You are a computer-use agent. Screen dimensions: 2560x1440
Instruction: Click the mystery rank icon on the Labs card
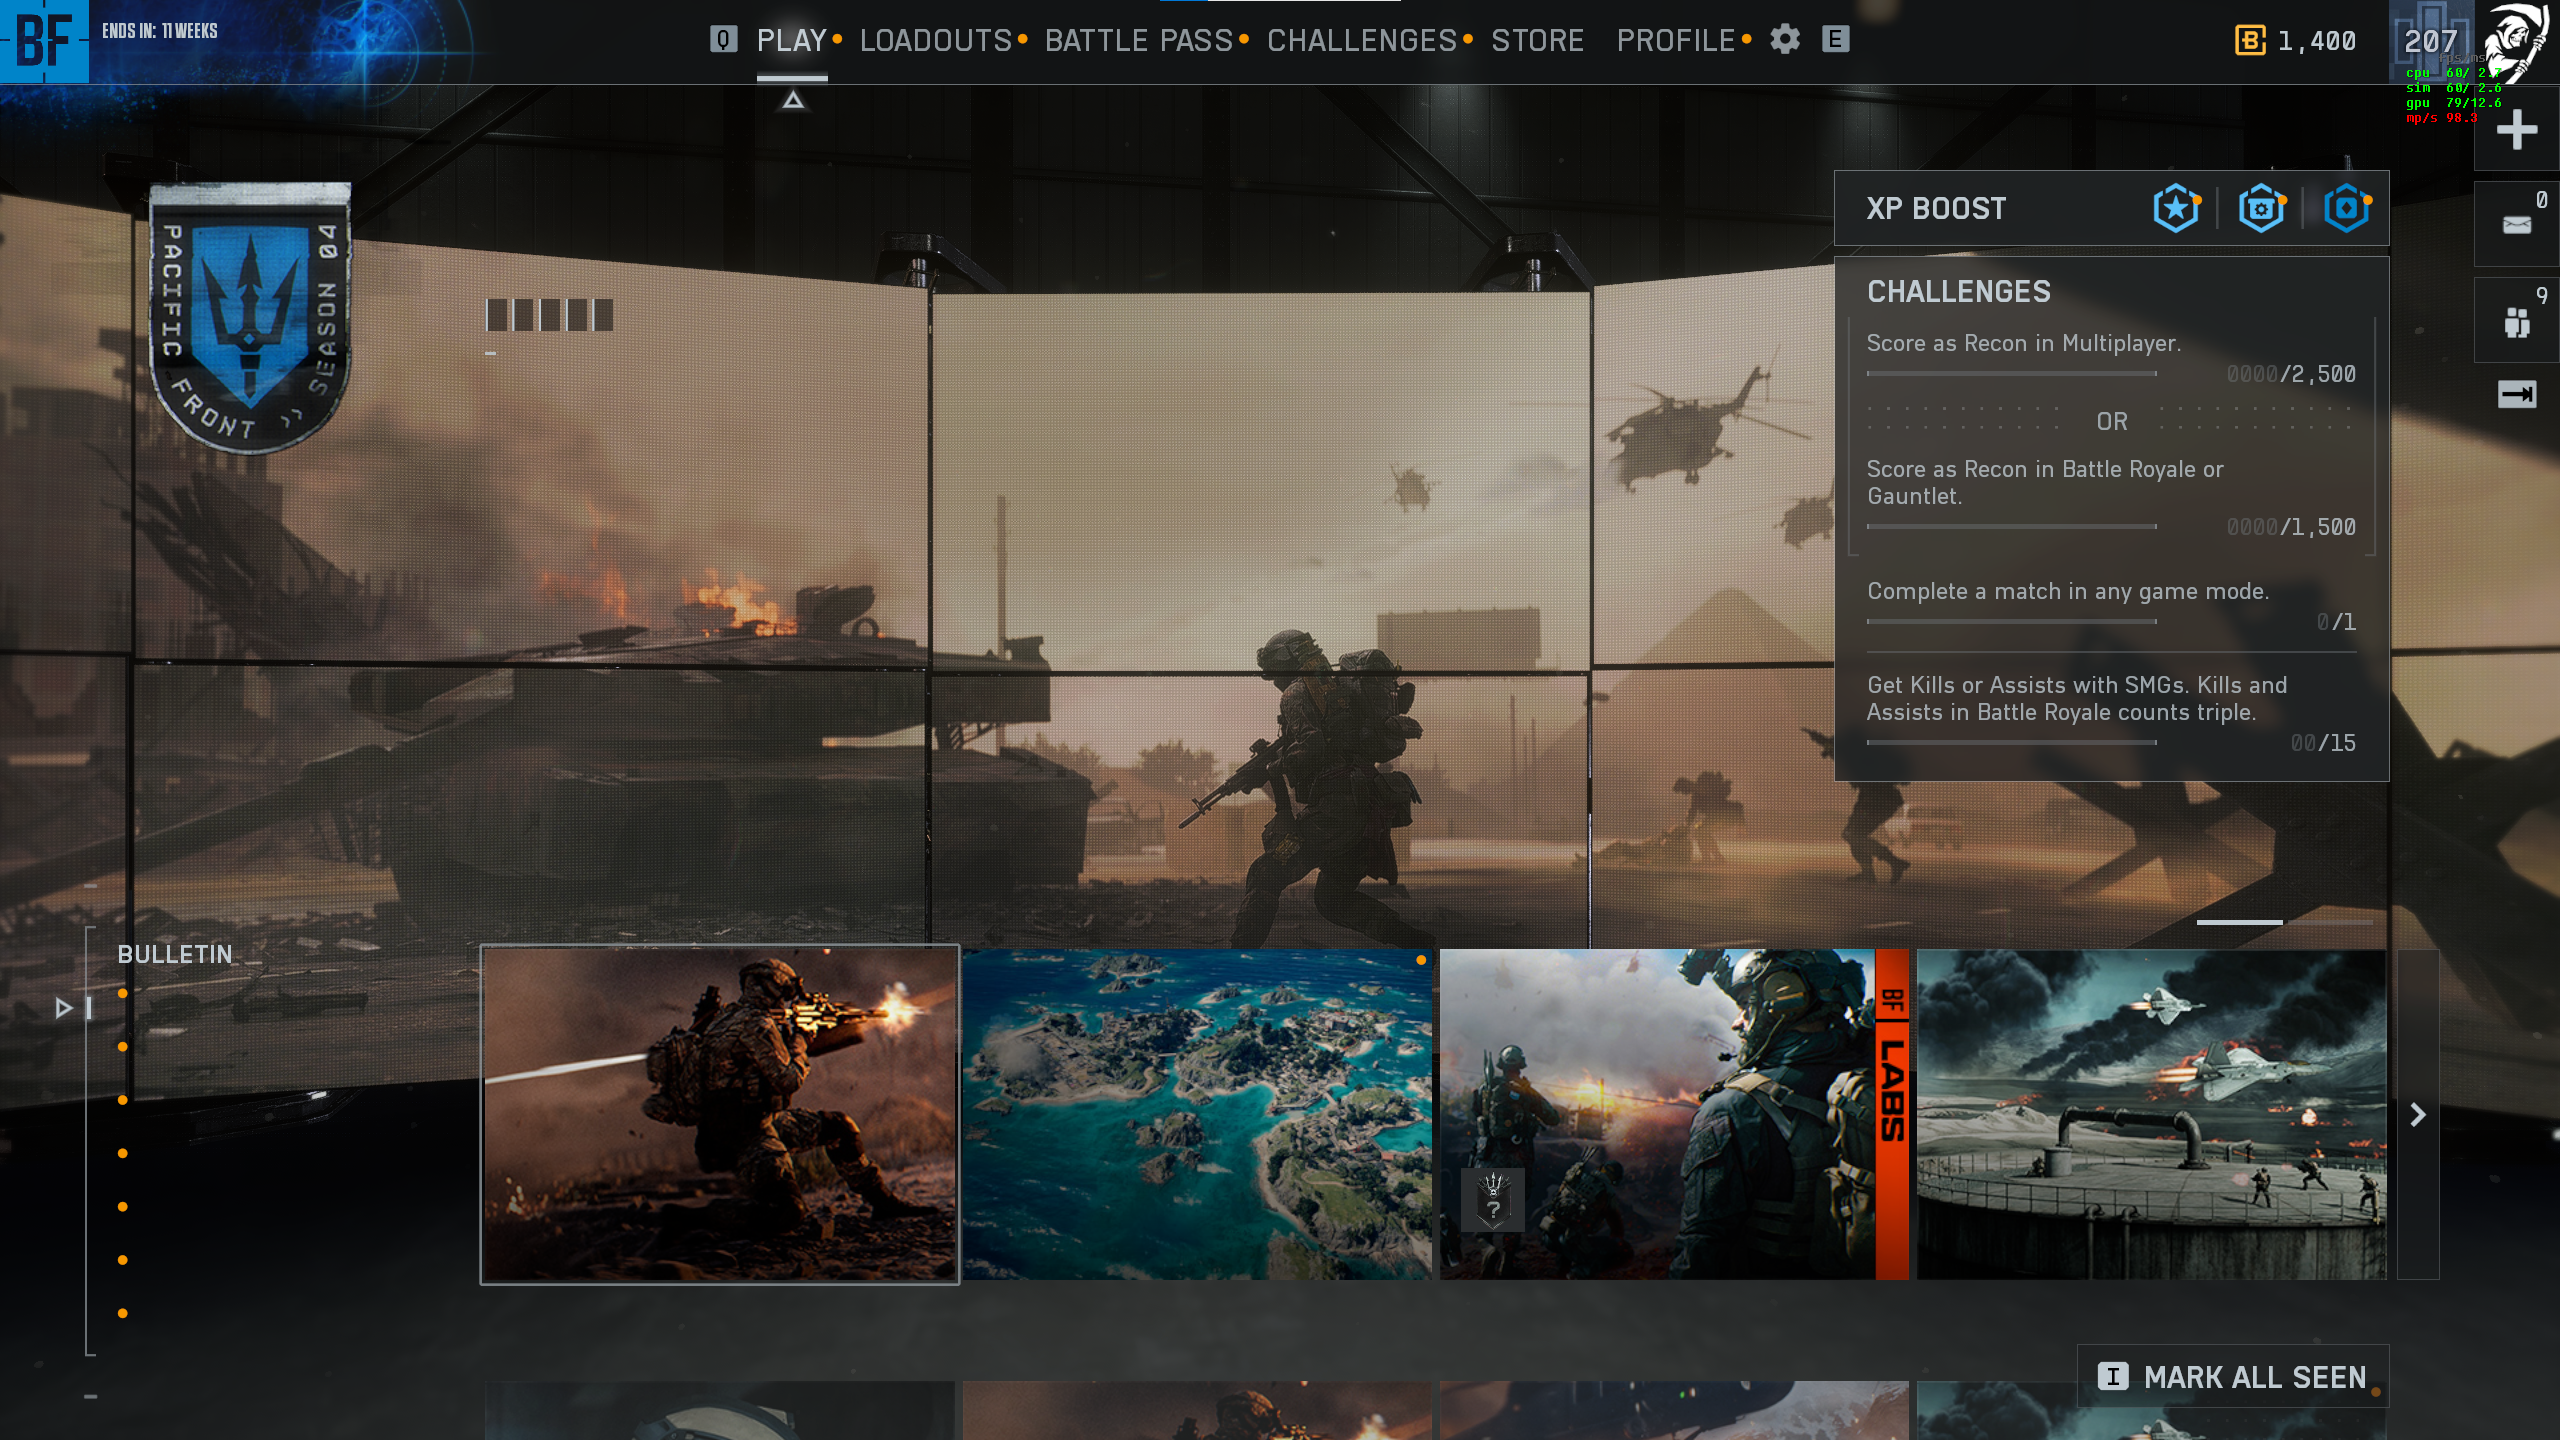[1493, 1200]
